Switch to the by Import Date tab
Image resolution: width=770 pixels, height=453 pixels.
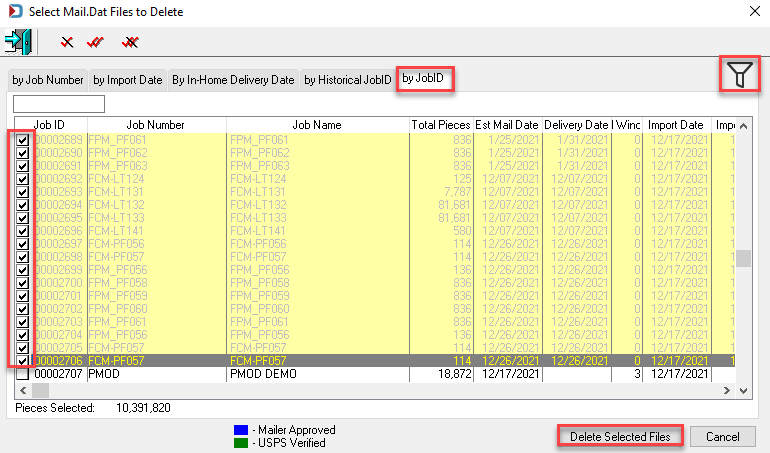(x=128, y=80)
